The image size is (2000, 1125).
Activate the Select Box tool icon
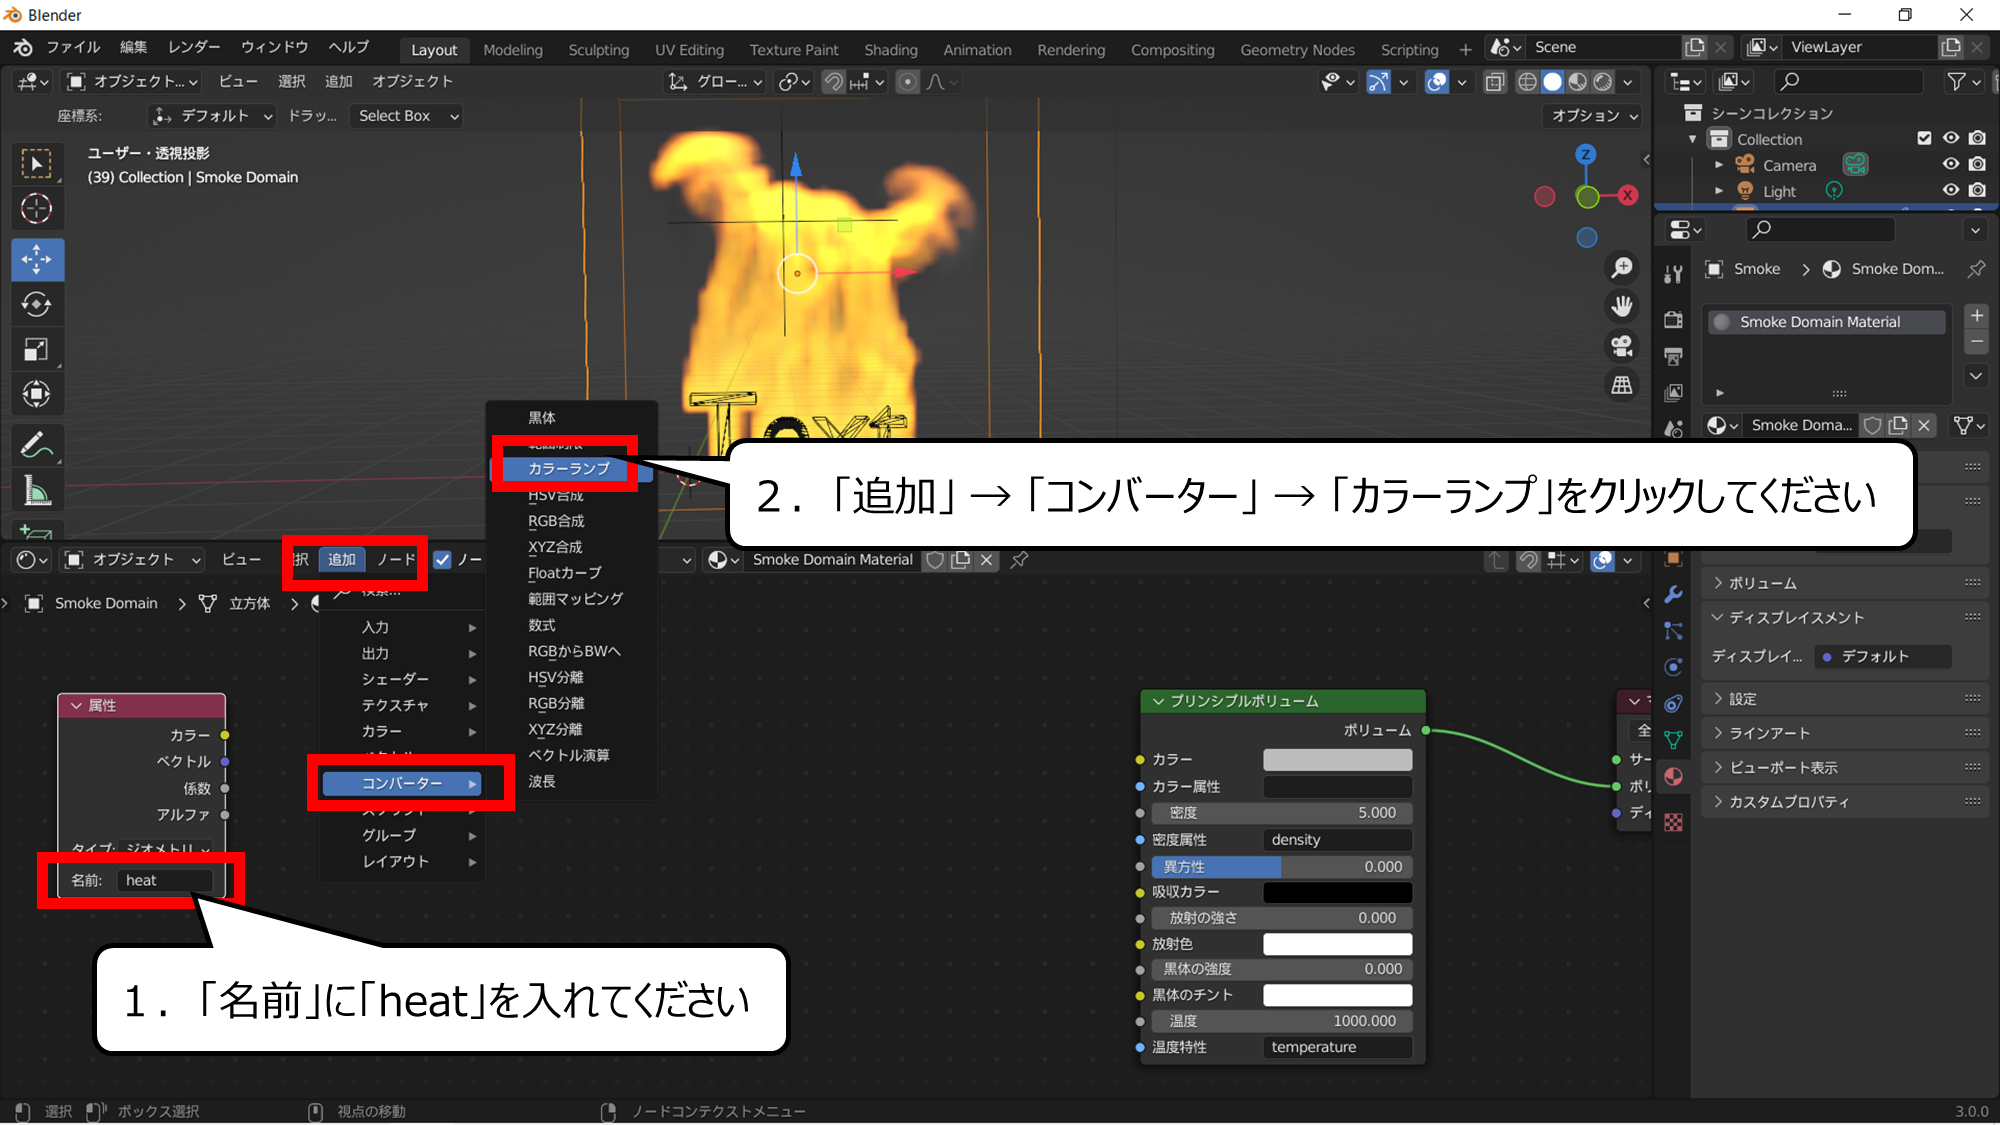(x=37, y=164)
